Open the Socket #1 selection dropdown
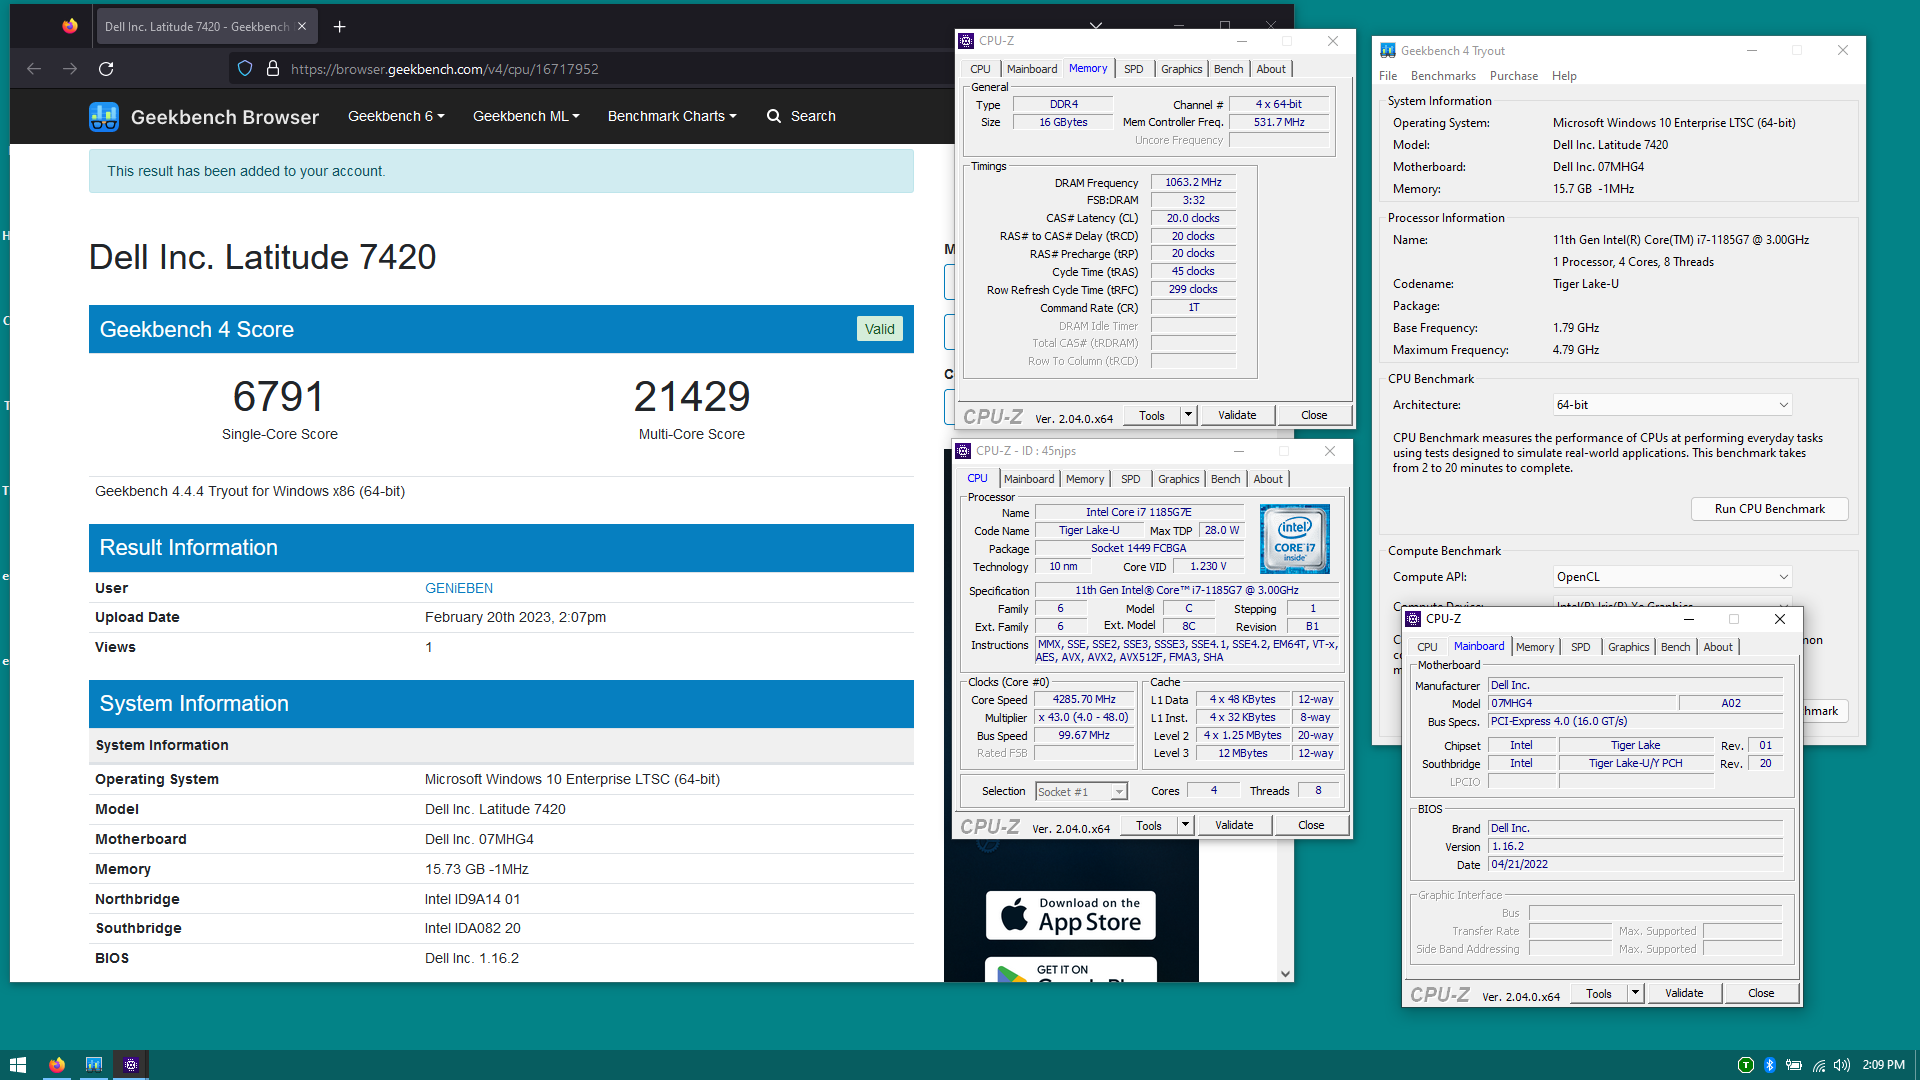This screenshot has width=1920, height=1080. [x=1082, y=791]
